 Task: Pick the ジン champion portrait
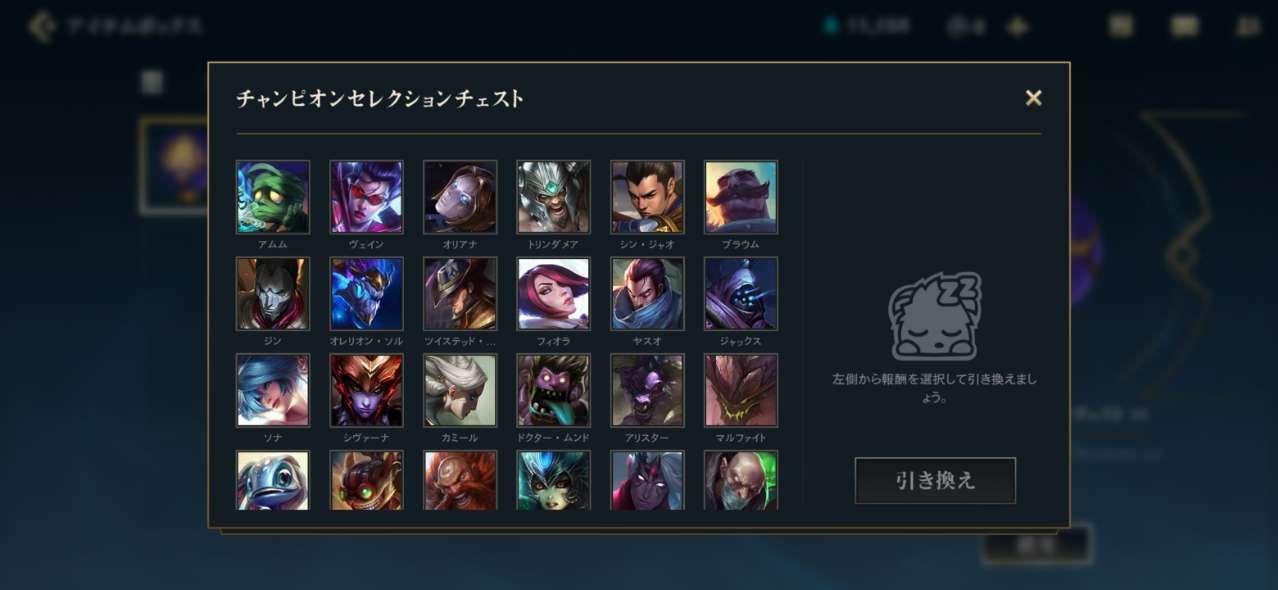pyautogui.click(x=273, y=294)
